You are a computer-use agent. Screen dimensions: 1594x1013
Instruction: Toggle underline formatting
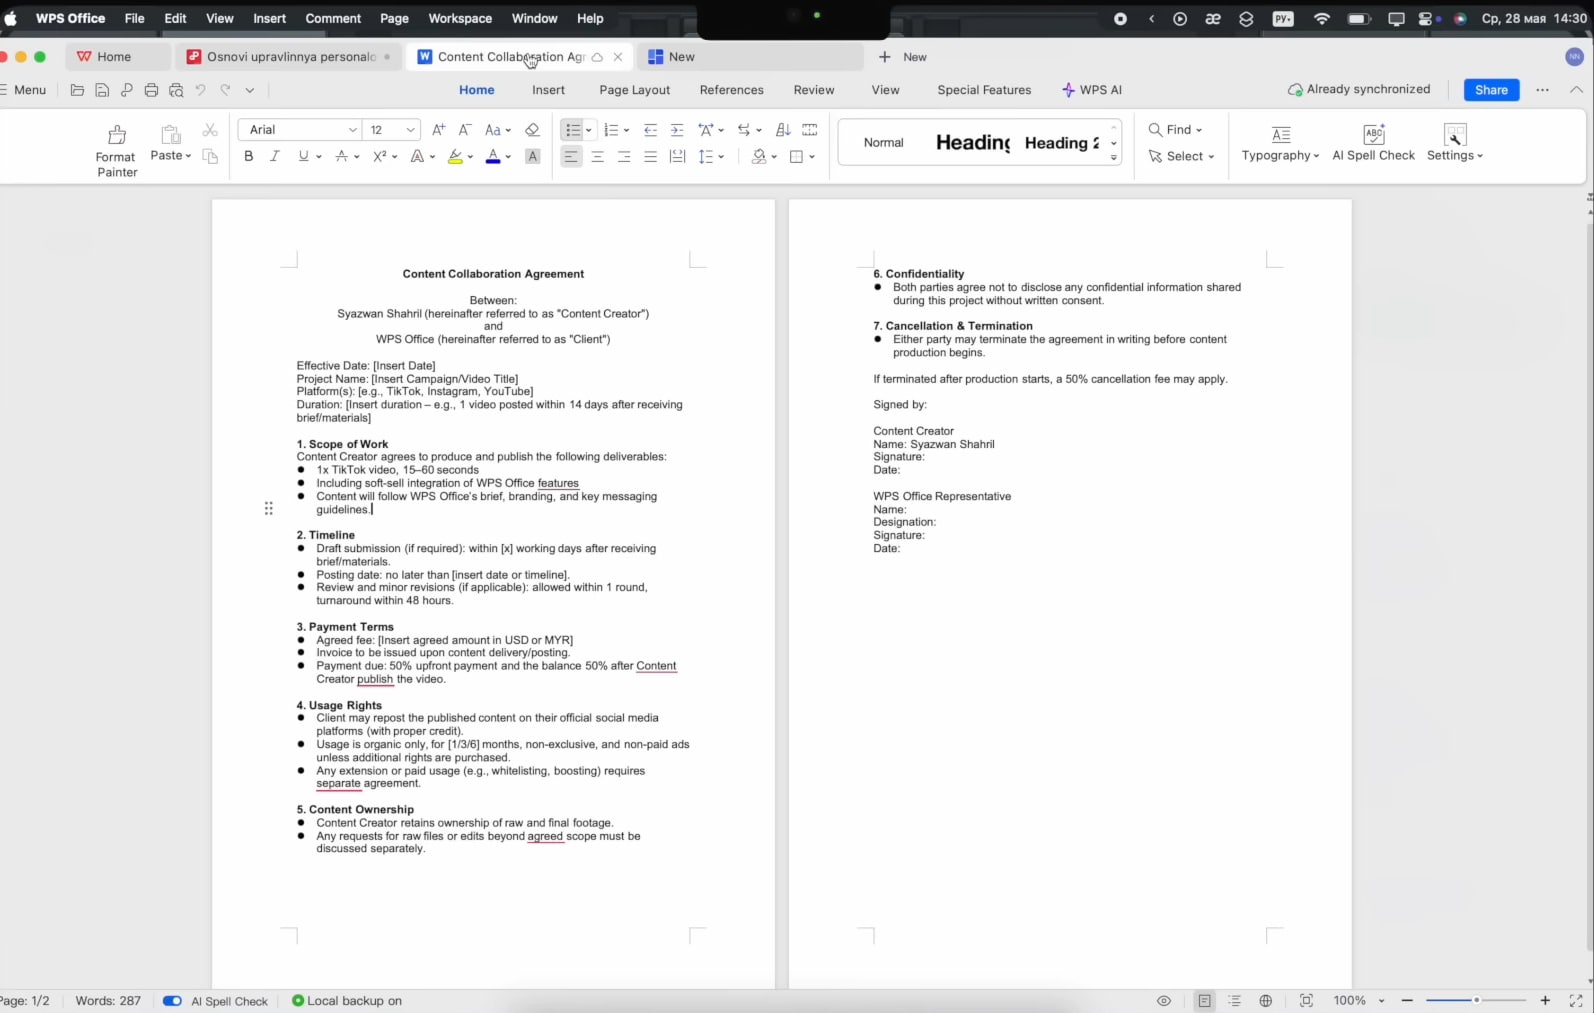[303, 156]
